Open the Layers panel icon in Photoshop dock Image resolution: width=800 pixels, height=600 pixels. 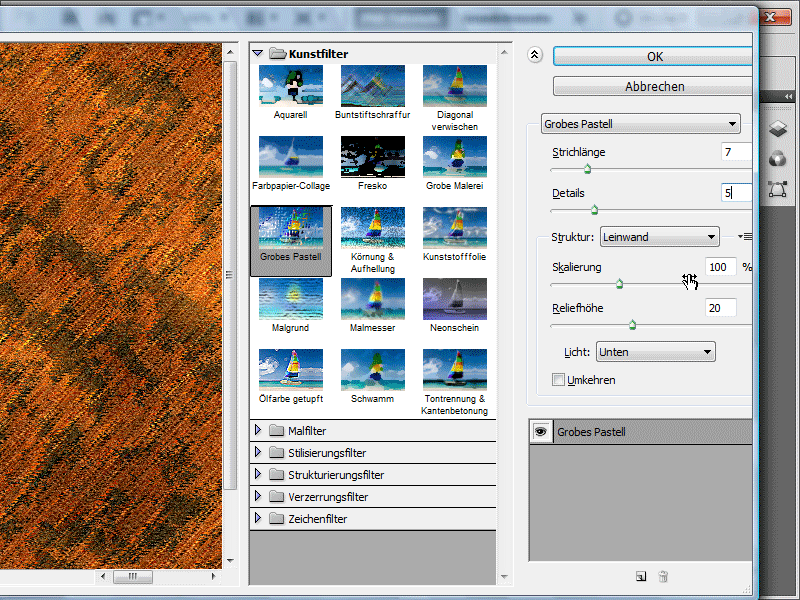[x=778, y=128]
